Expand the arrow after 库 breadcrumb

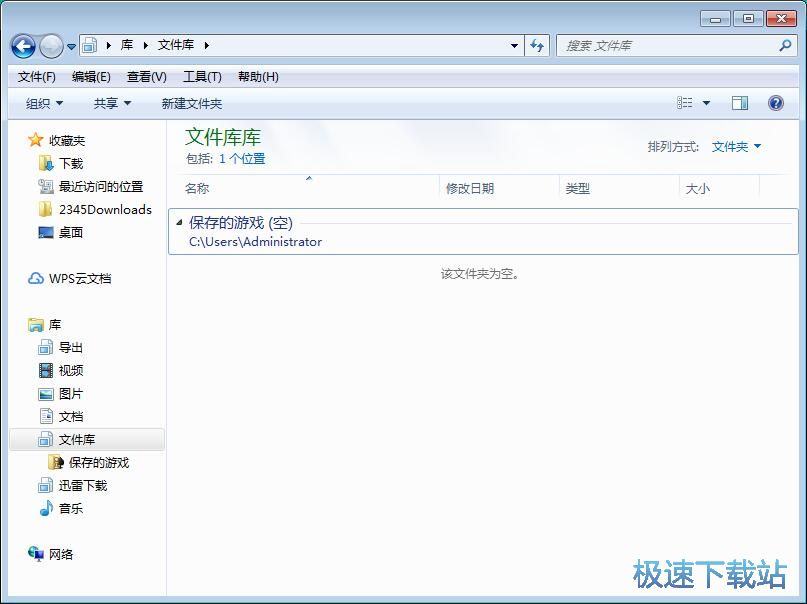146,45
